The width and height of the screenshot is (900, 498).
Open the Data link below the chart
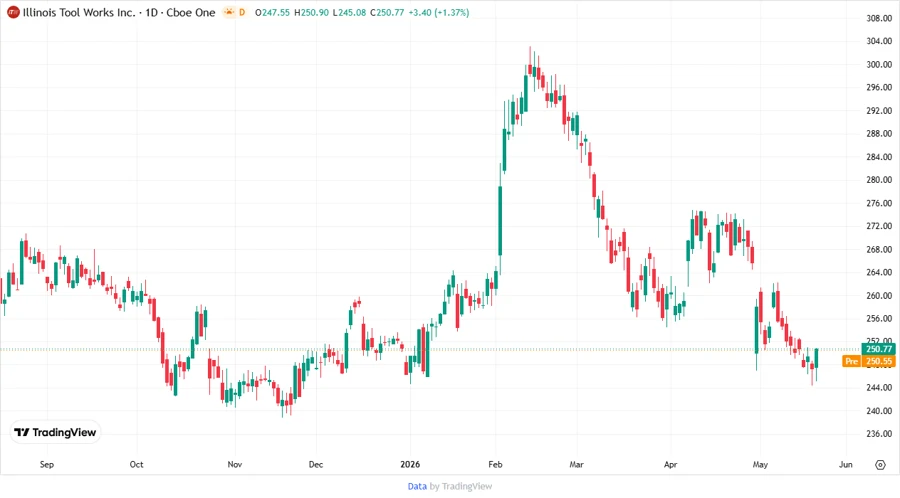[417, 486]
